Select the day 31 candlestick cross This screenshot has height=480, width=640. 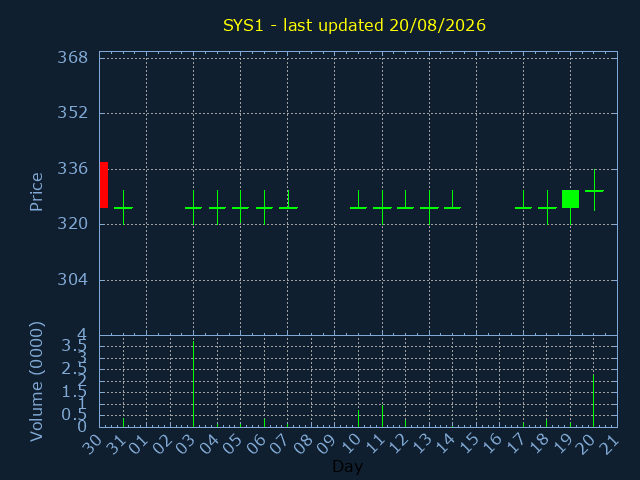[x=123, y=207]
